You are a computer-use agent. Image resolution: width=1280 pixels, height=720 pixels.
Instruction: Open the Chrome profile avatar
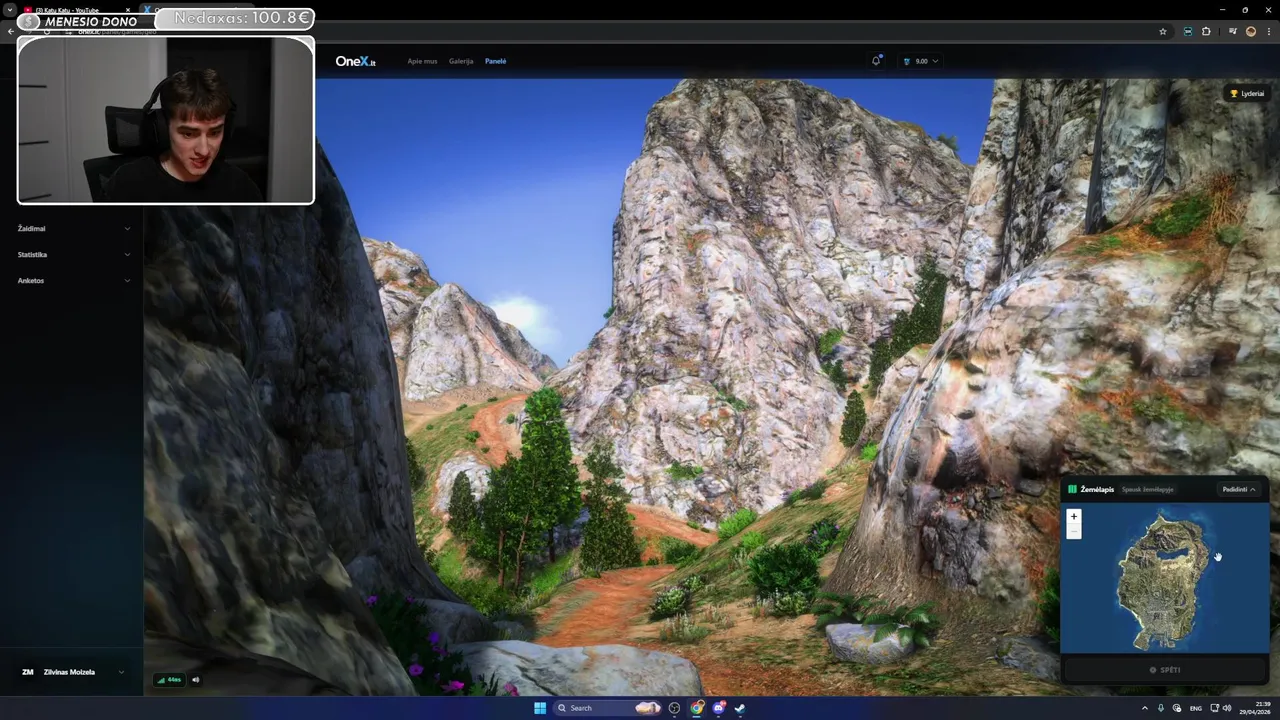click(x=1251, y=31)
